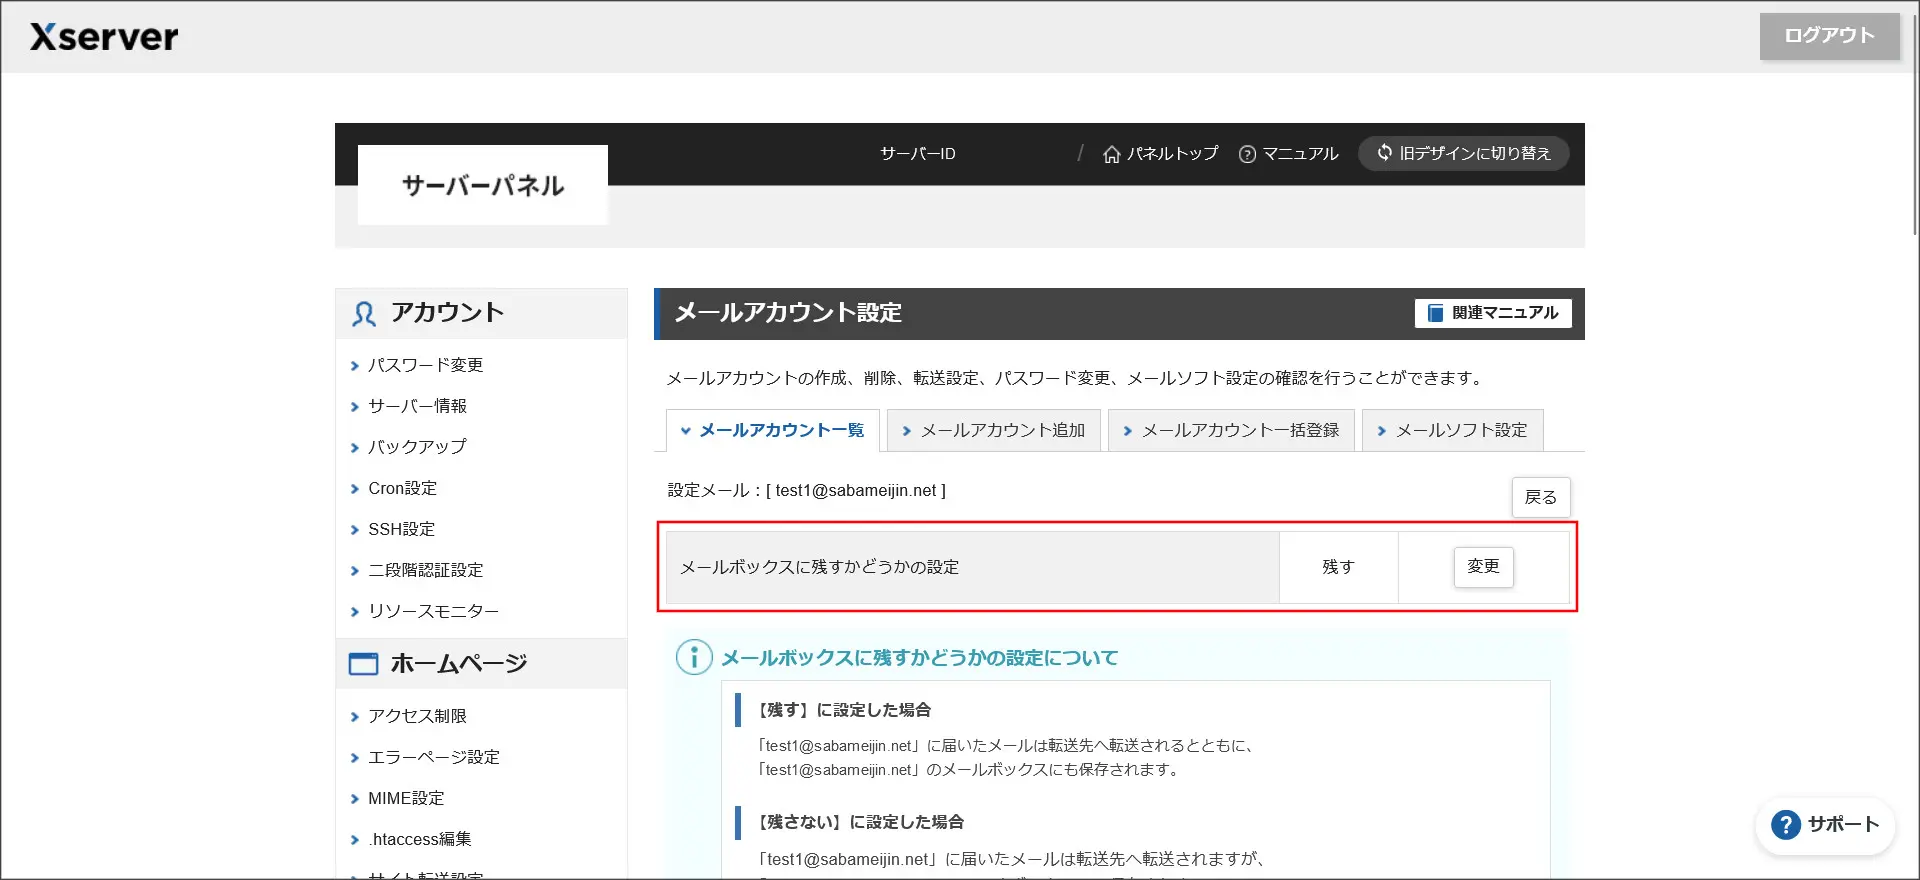Click the アカウント person icon
The width and height of the screenshot is (1920, 880).
pos(364,314)
